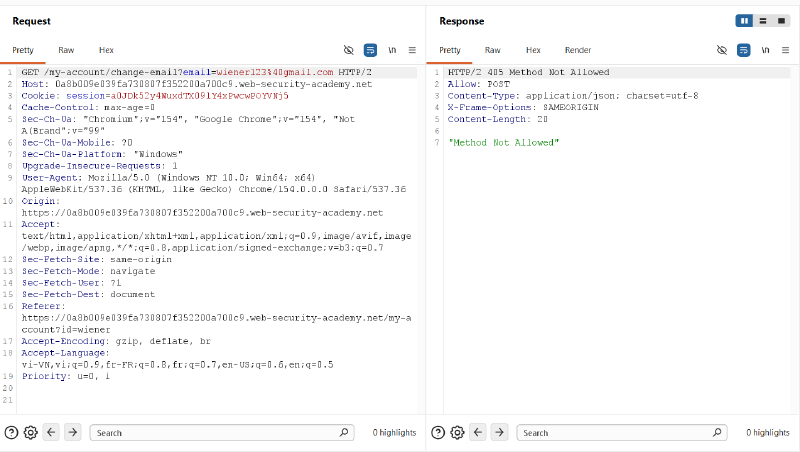This screenshot has height=452, width=800.
Task: Click Request panel 0 highlights label
Action: [394, 433]
